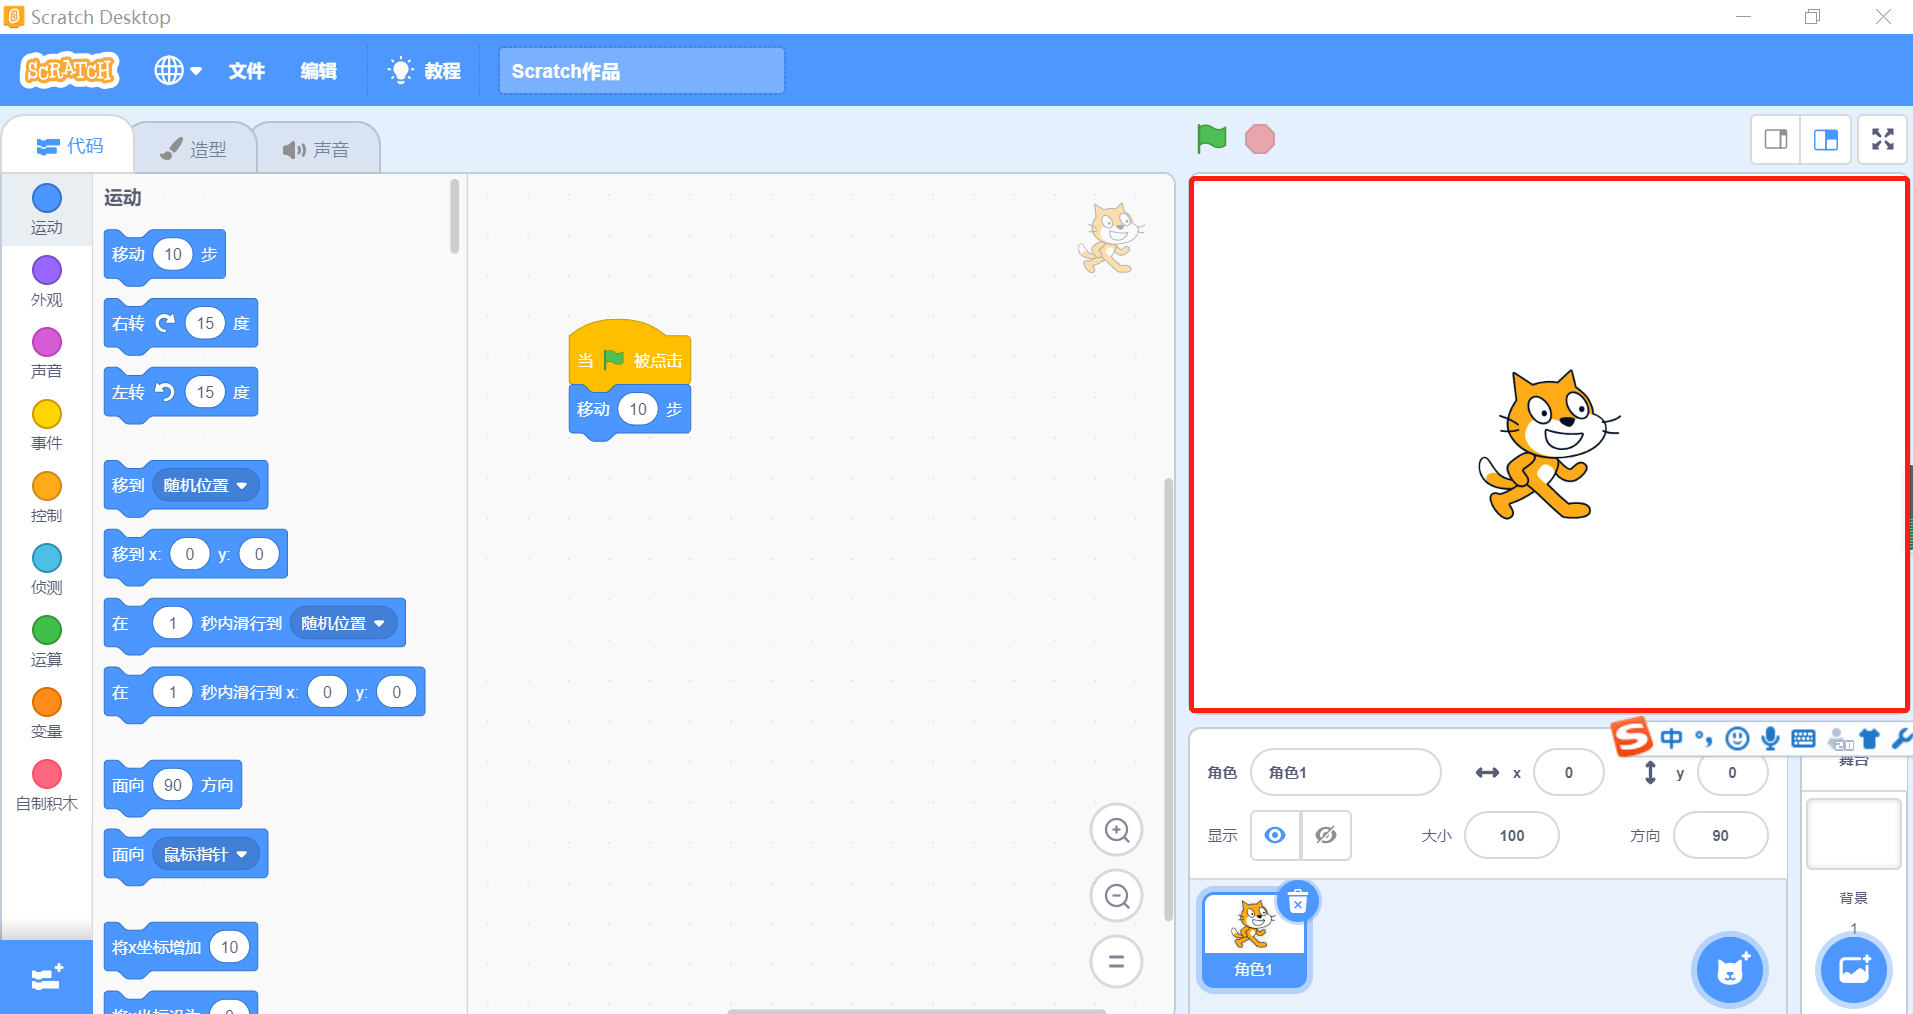Viewport: 1913px width, 1014px height.
Task: Reset workspace zoom with the equals button
Action: point(1116,962)
